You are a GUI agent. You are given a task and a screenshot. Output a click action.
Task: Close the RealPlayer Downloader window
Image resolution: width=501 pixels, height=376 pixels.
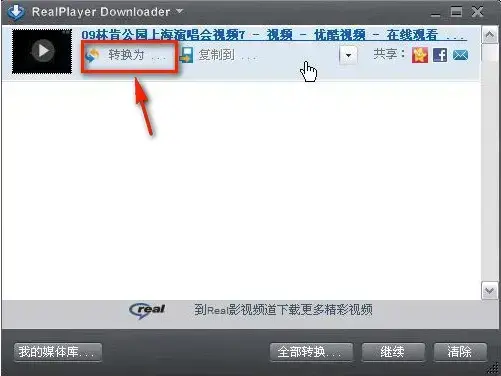[x=478, y=12]
